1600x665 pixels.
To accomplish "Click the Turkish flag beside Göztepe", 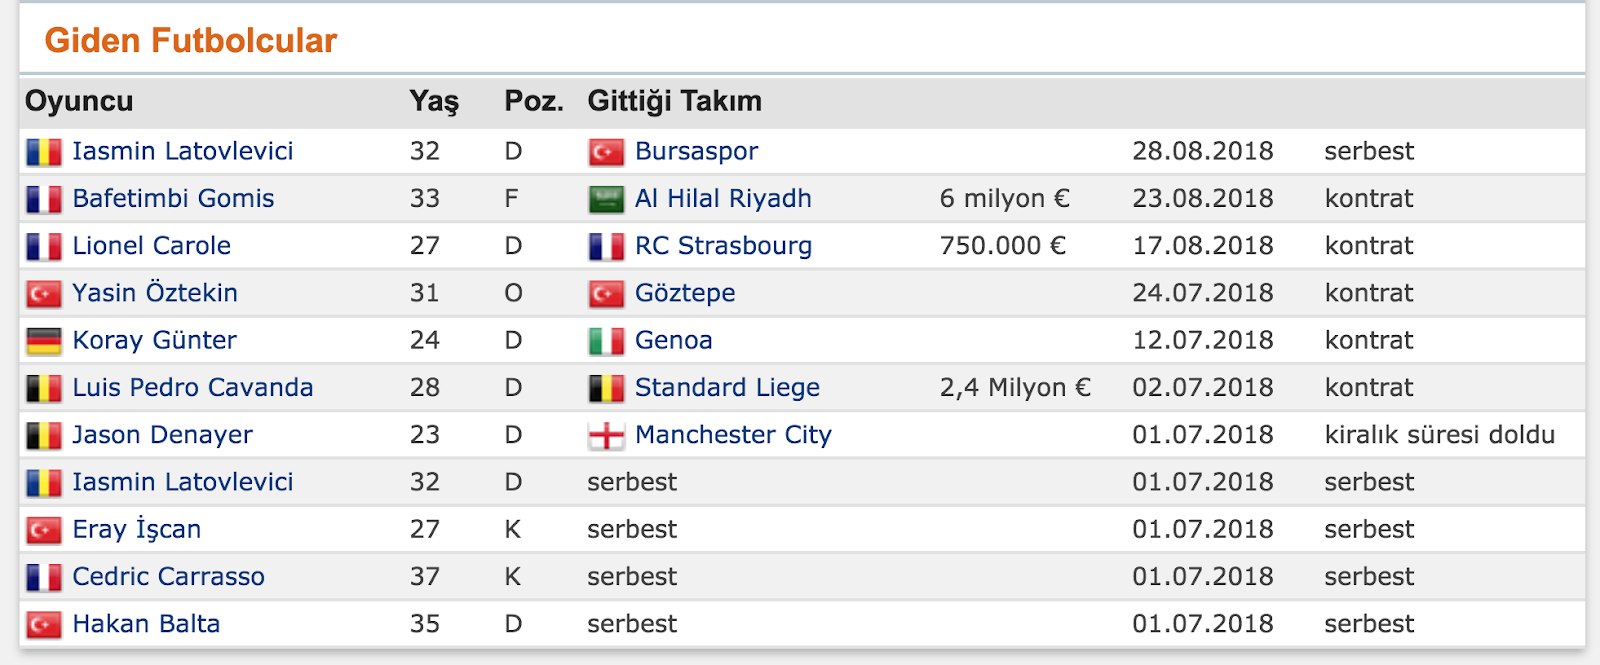I will [606, 294].
